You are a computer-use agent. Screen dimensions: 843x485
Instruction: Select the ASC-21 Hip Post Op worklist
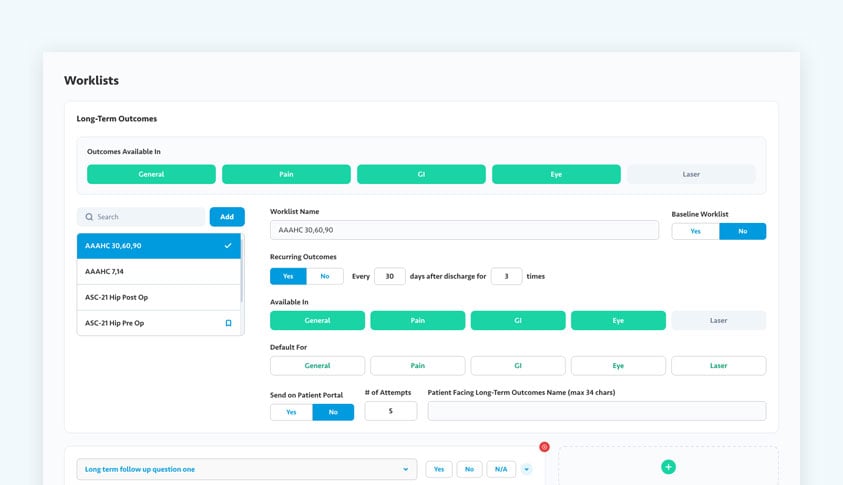click(159, 297)
